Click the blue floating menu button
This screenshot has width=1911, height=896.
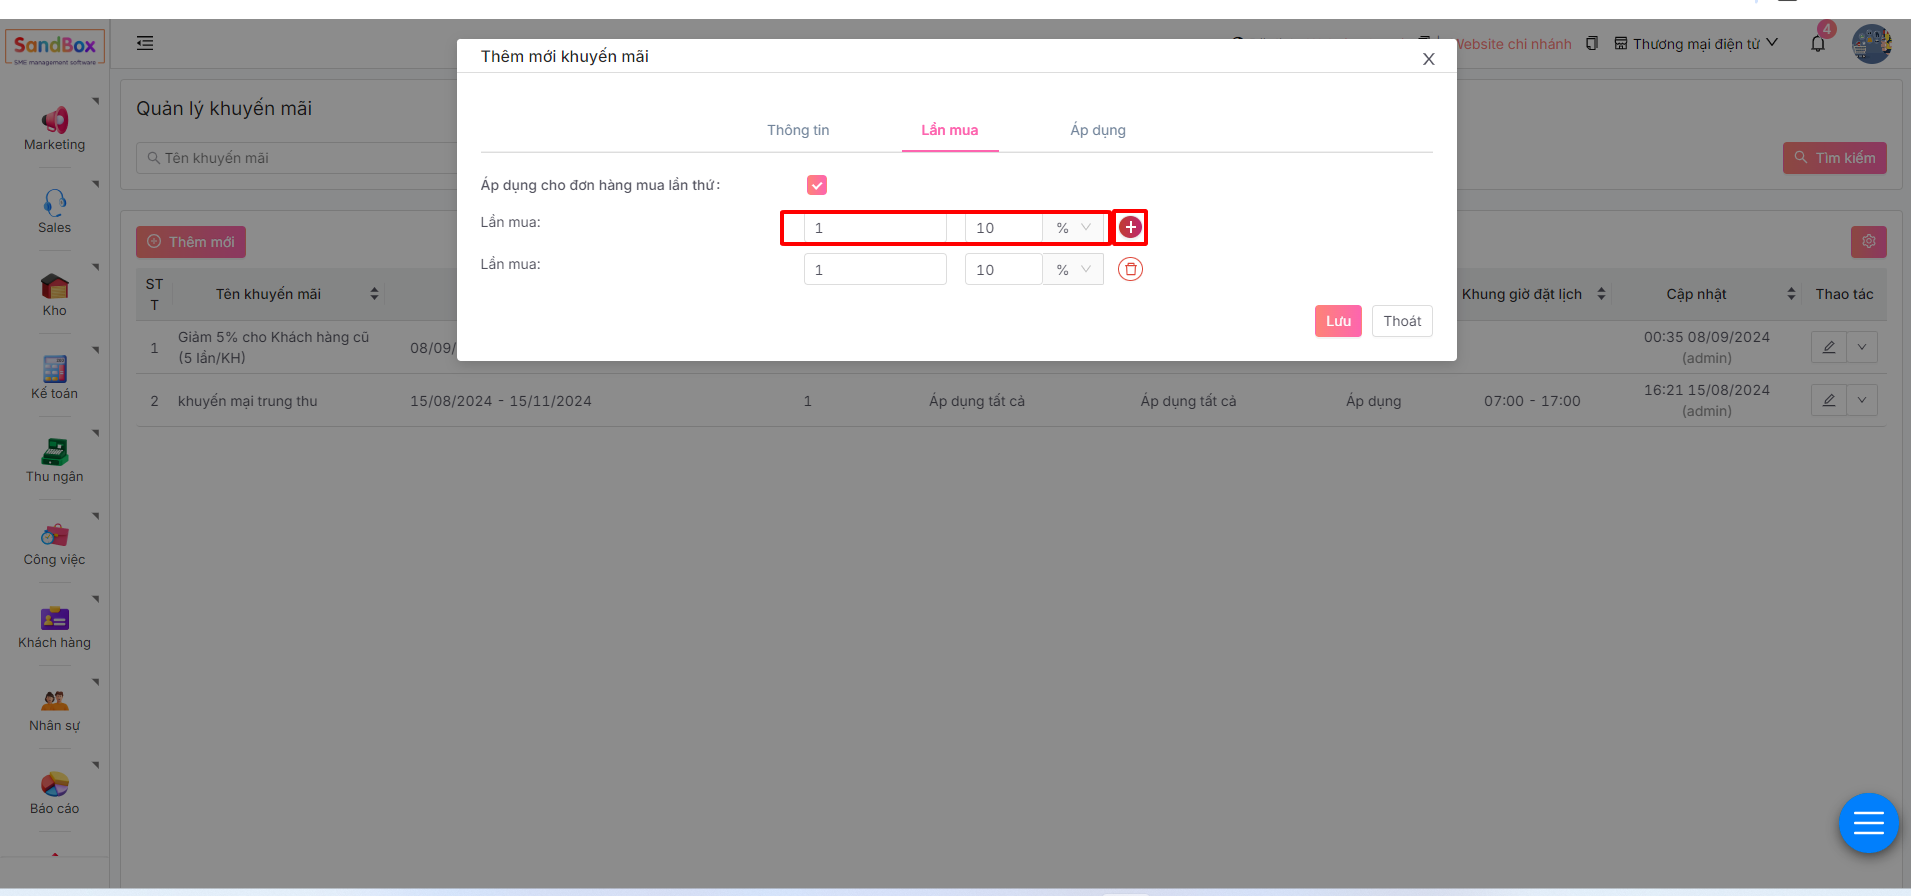point(1868,823)
